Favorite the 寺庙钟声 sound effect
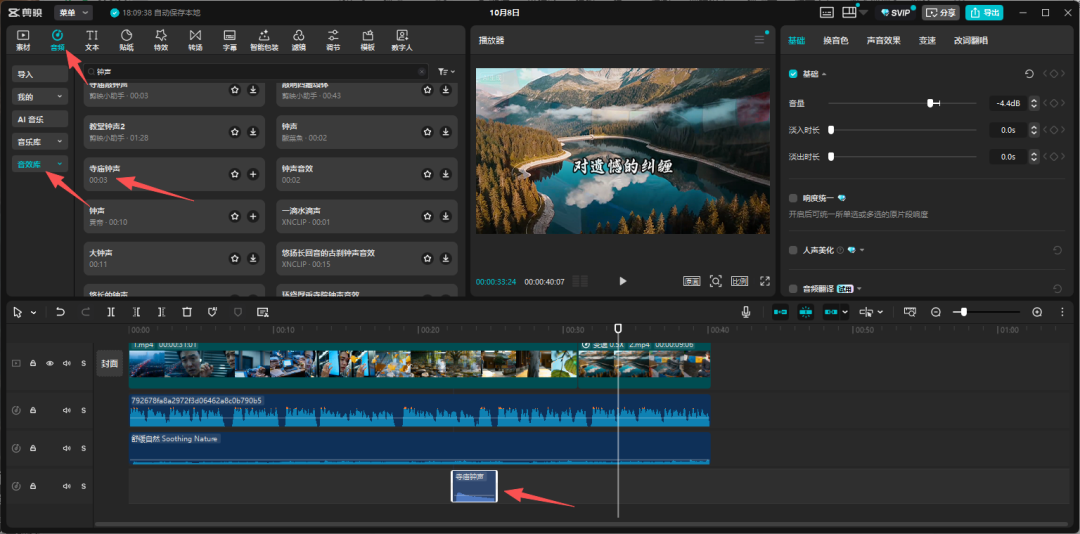 click(x=234, y=174)
